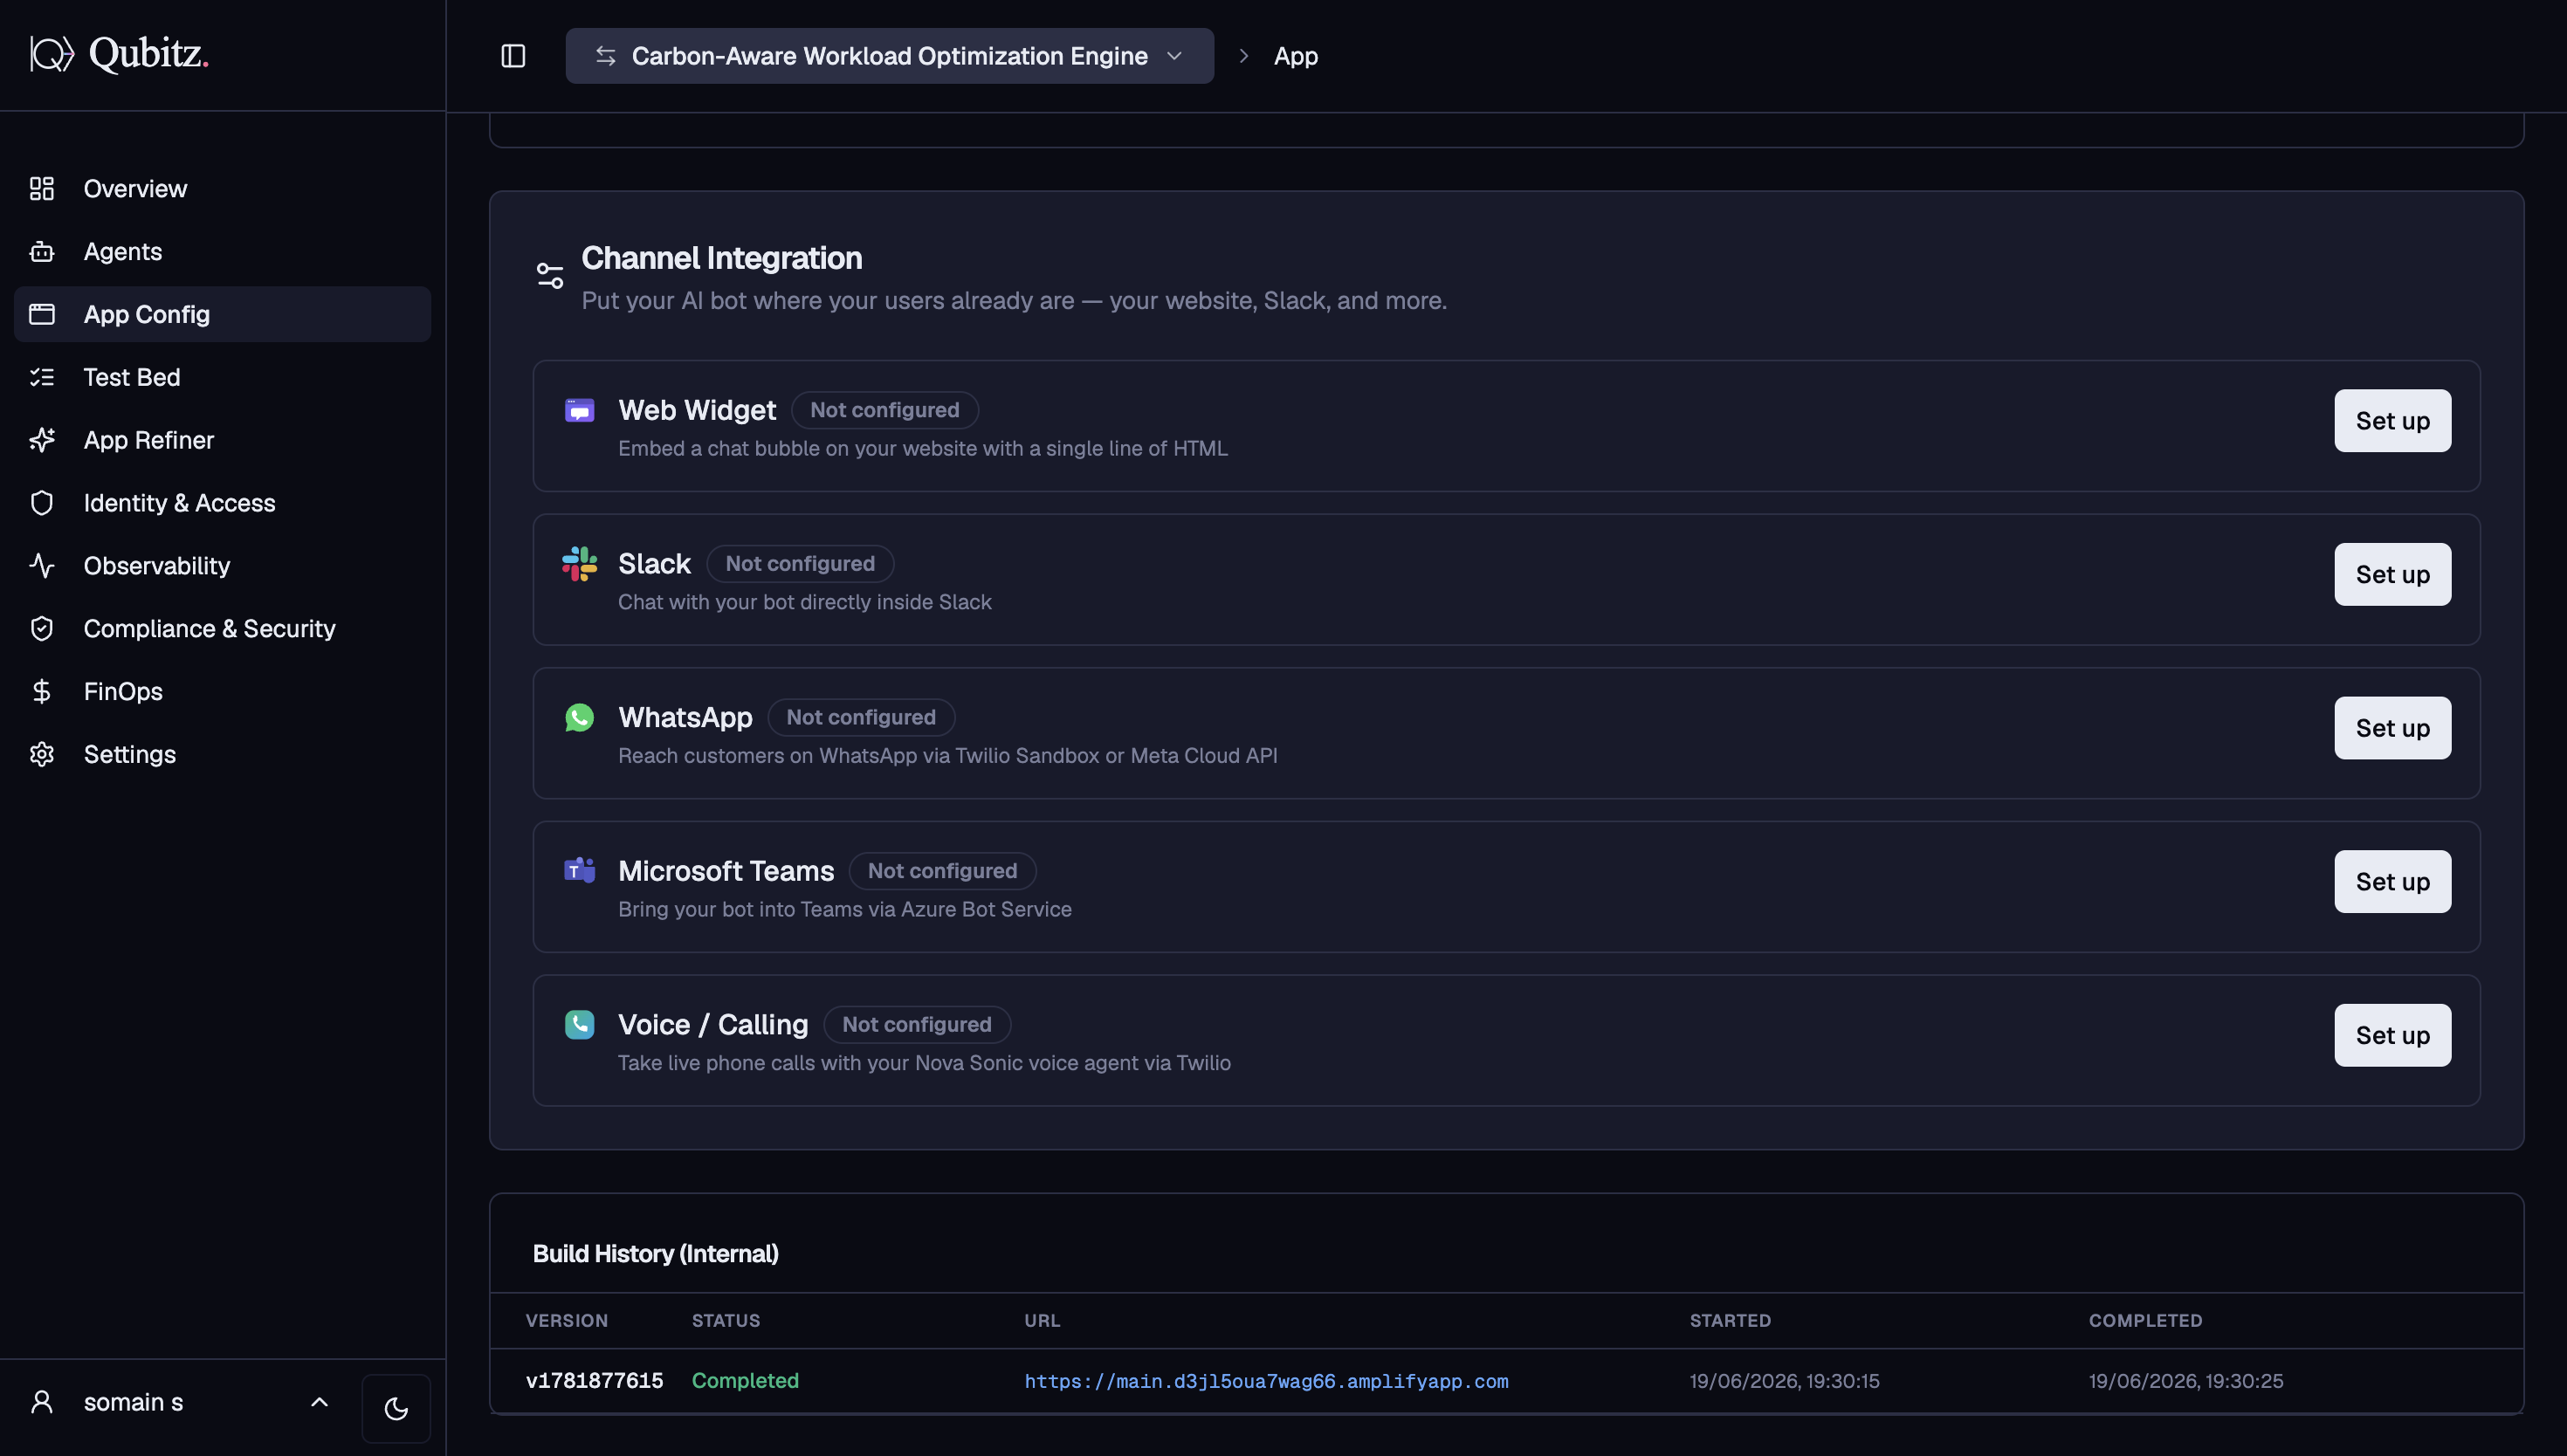Open the amplifyapp.com build URL

point(1266,1382)
